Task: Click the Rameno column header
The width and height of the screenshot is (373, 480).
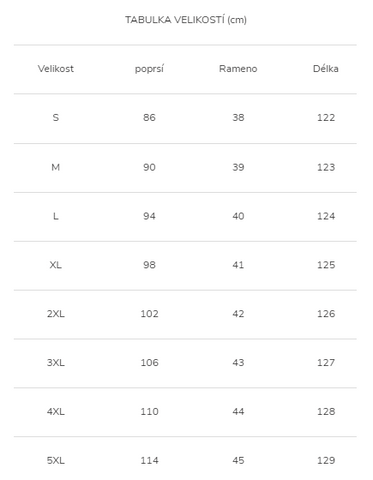Action: pos(238,69)
